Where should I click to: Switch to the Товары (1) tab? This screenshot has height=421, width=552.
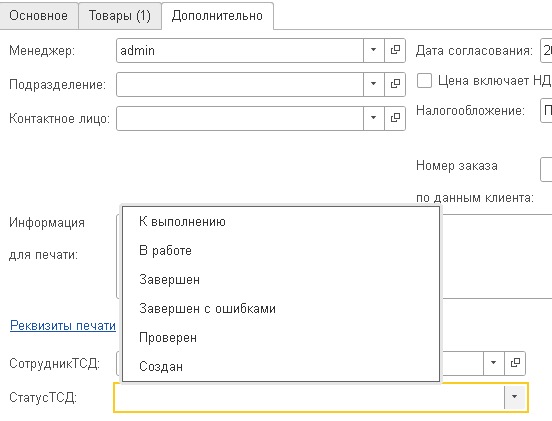point(120,16)
